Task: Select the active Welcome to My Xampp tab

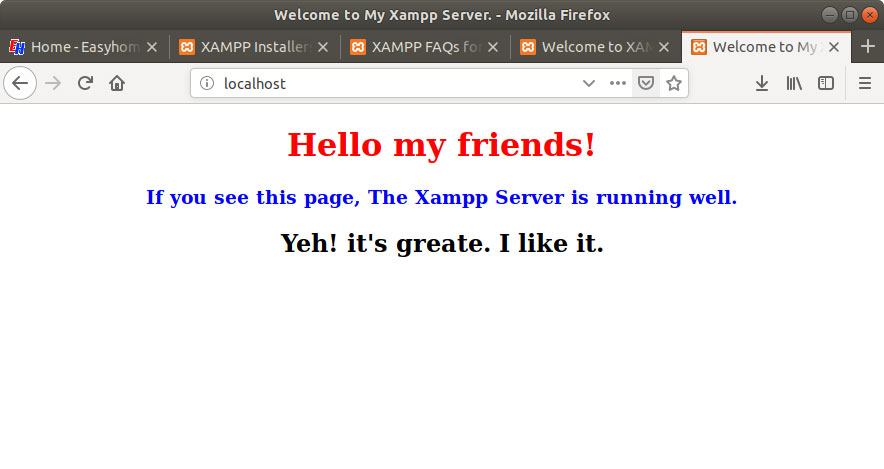Action: [x=765, y=47]
